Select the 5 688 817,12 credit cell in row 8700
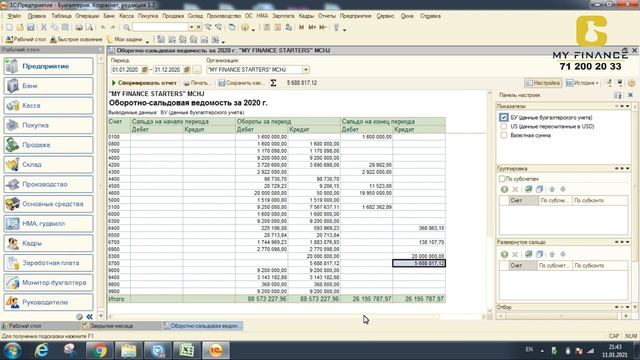The width and height of the screenshot is (640, 360). tap(419, 263)
